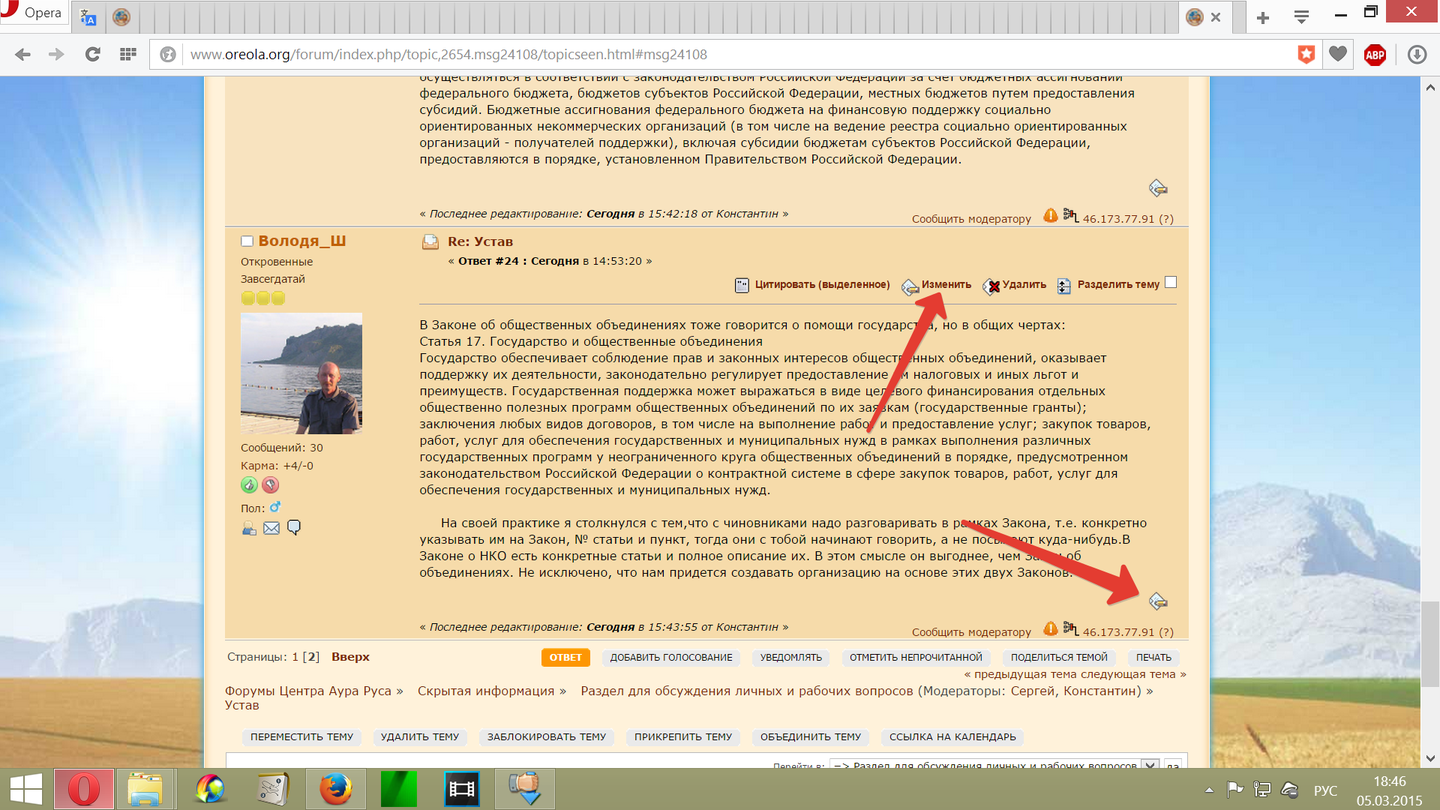The height and width of the screenshot is (810, 1440).
Task: Applaud Володя_Ш karma with green icon
Action: [x=249, y=485]
